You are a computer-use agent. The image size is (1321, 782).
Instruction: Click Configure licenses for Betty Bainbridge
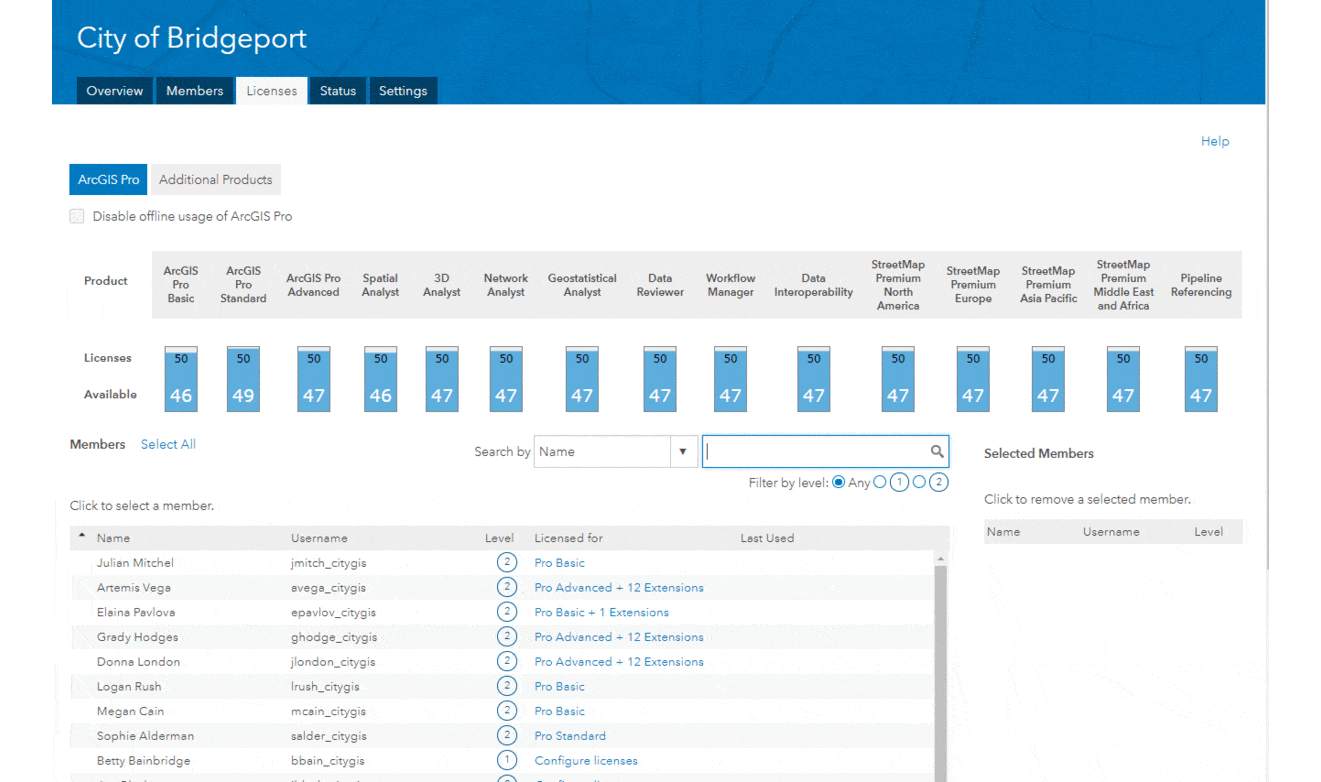(586, 760)
